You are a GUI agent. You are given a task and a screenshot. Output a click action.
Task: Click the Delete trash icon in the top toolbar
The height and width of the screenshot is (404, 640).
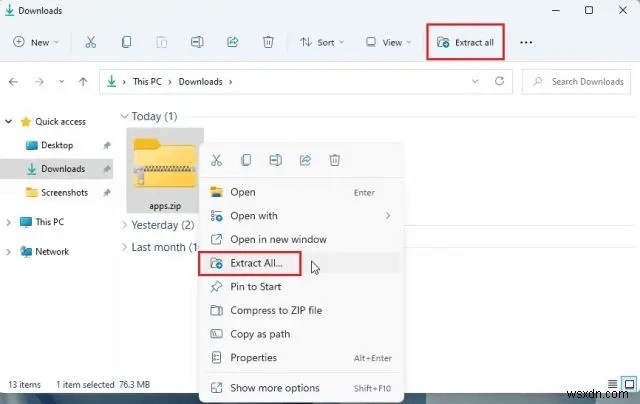(x=268, y=42)
